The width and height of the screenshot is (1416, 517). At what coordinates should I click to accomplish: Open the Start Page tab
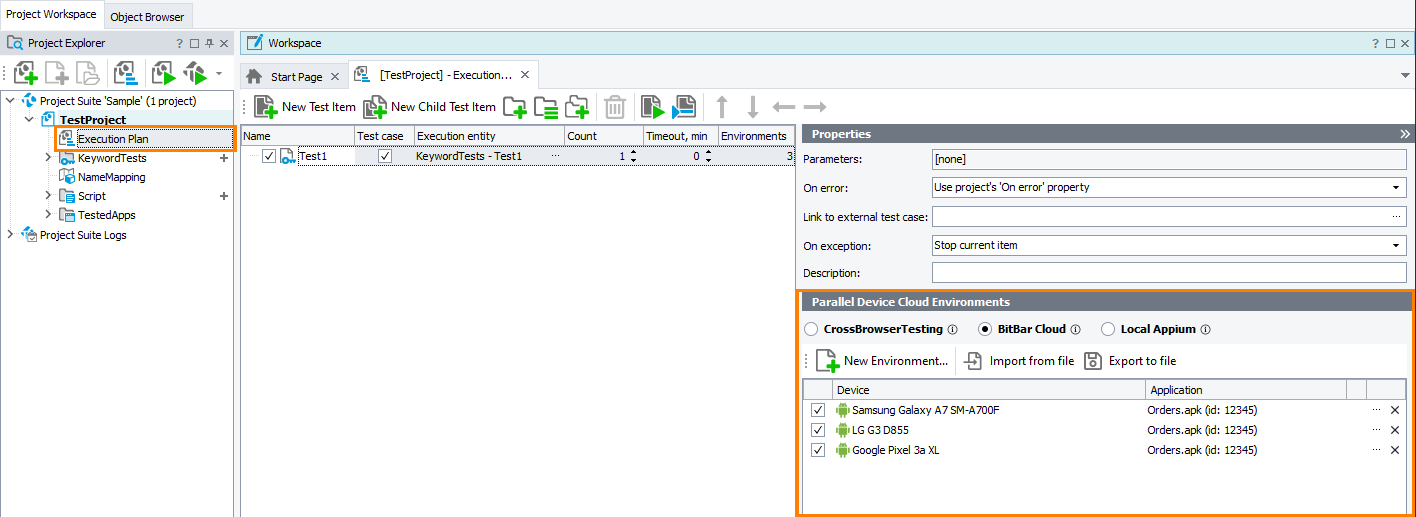[x=296, y=77]
